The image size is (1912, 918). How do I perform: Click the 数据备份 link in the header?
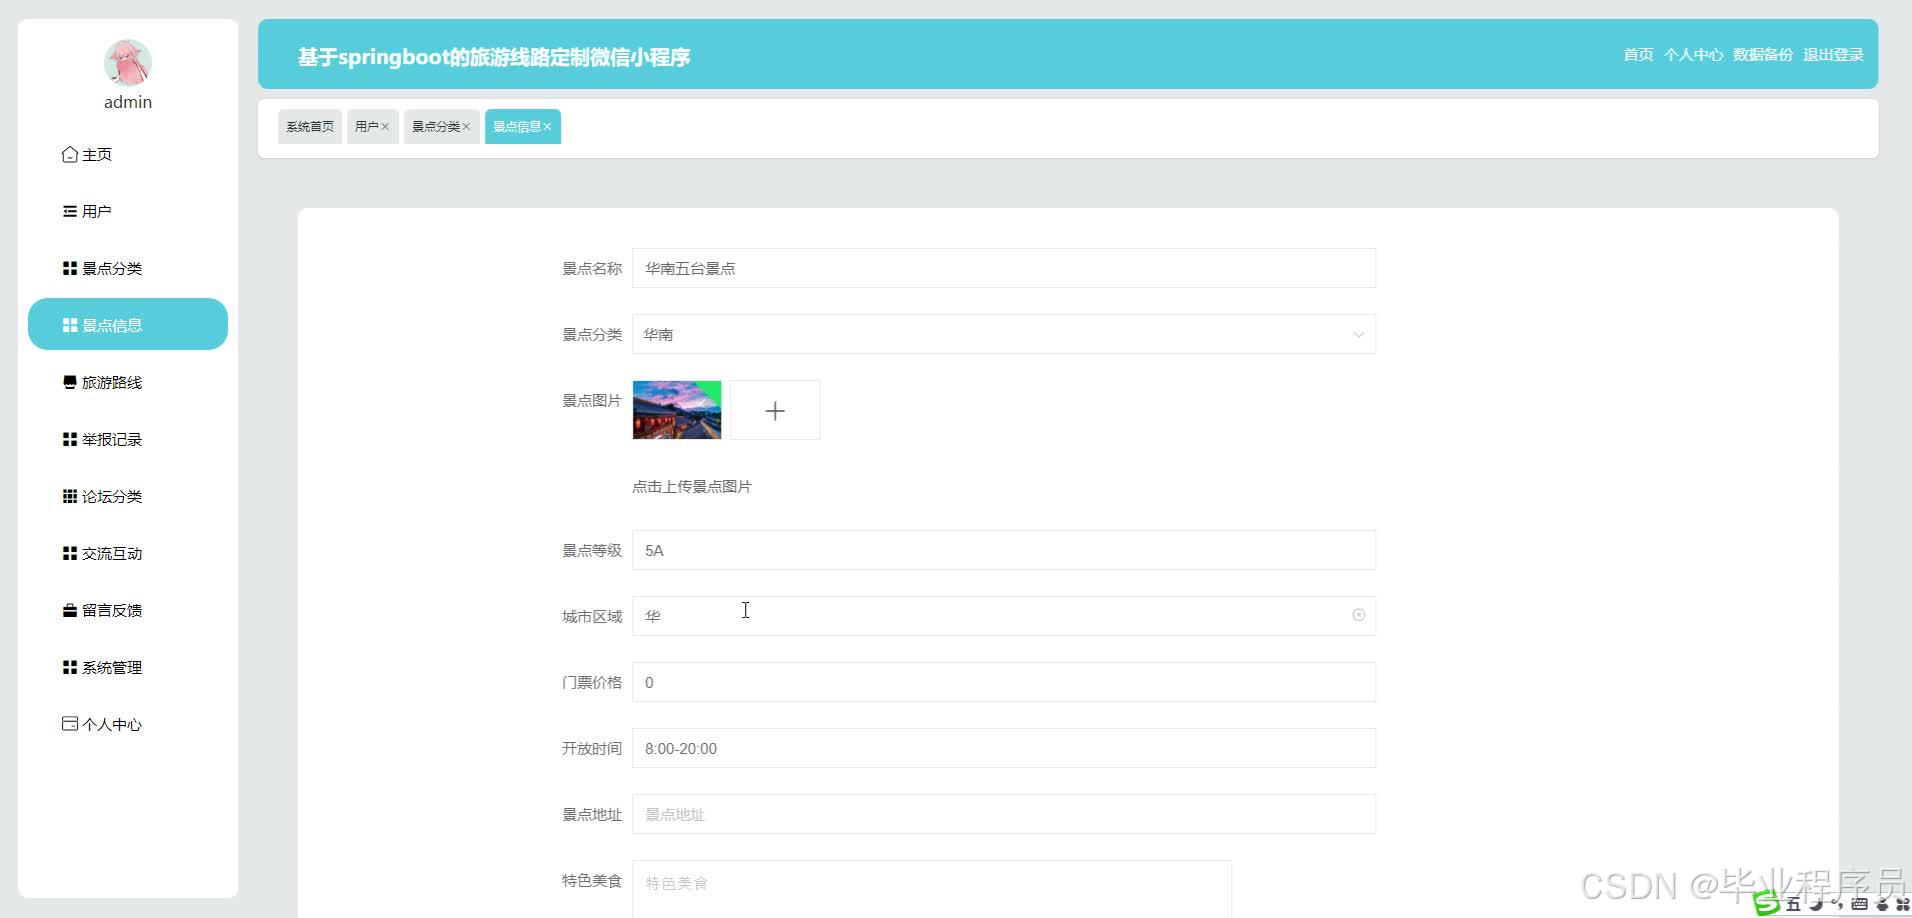tap(1763, 54)
